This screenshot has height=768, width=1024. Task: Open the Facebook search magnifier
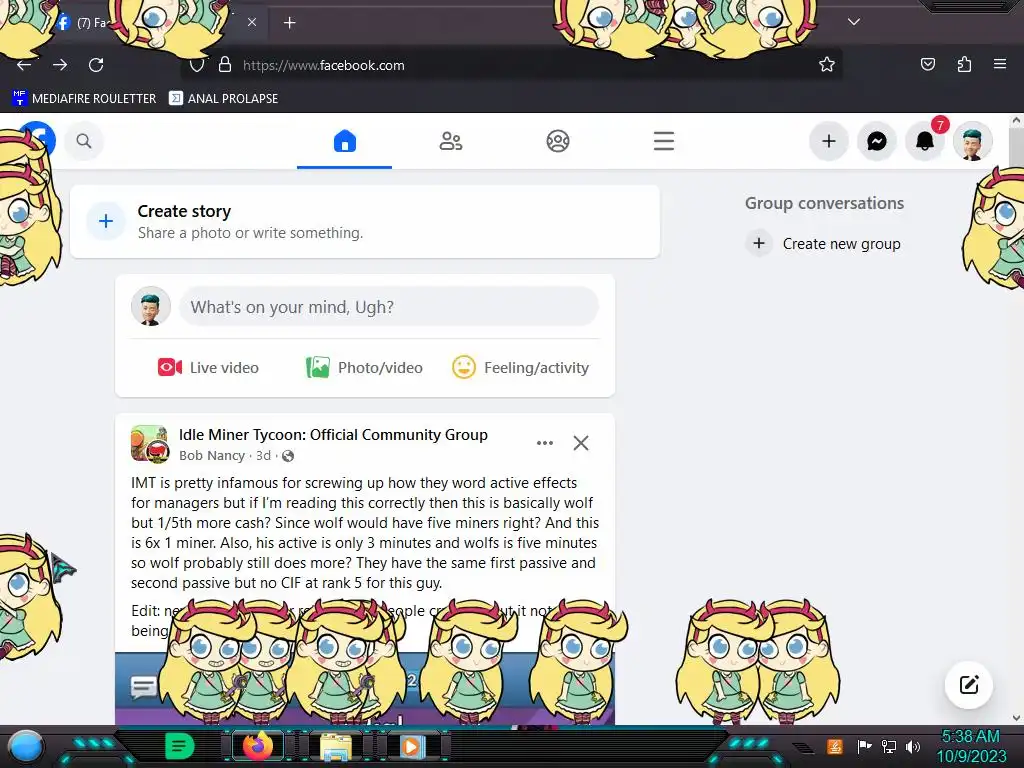click(x=84, y=140)
